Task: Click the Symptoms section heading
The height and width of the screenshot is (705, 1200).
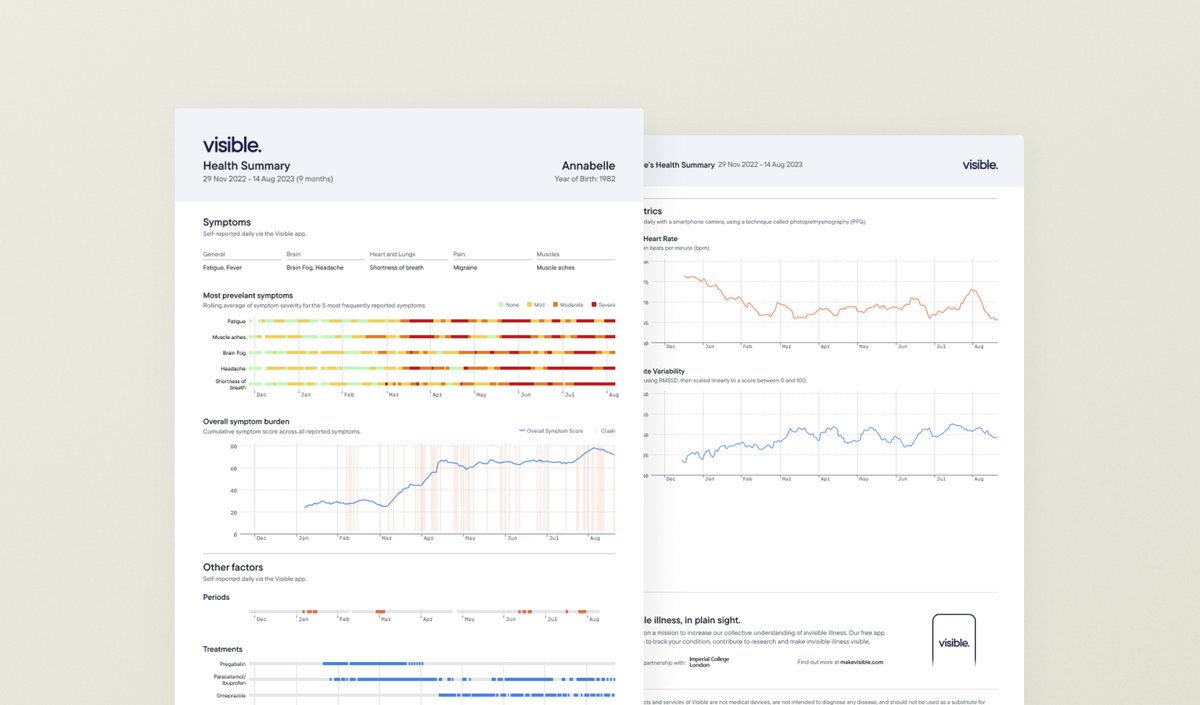Action: tap(227, 222)
